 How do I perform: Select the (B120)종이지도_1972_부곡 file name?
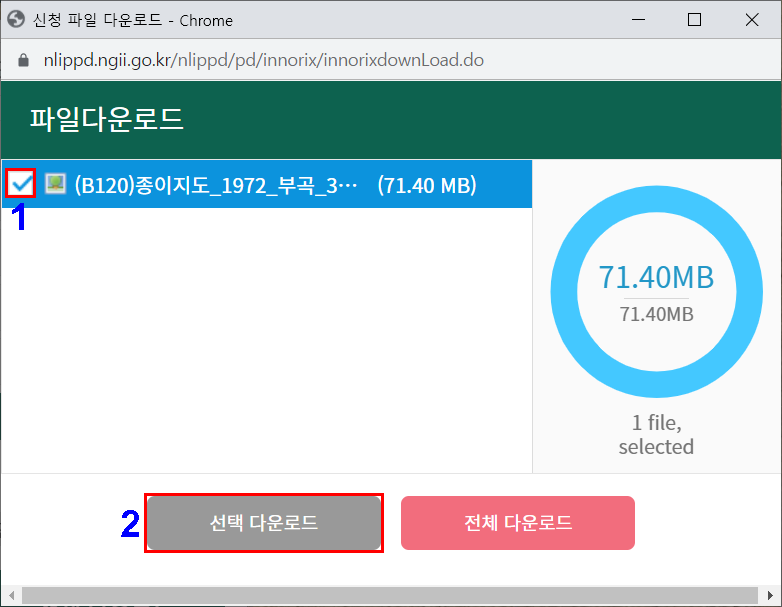click(216, 185)
